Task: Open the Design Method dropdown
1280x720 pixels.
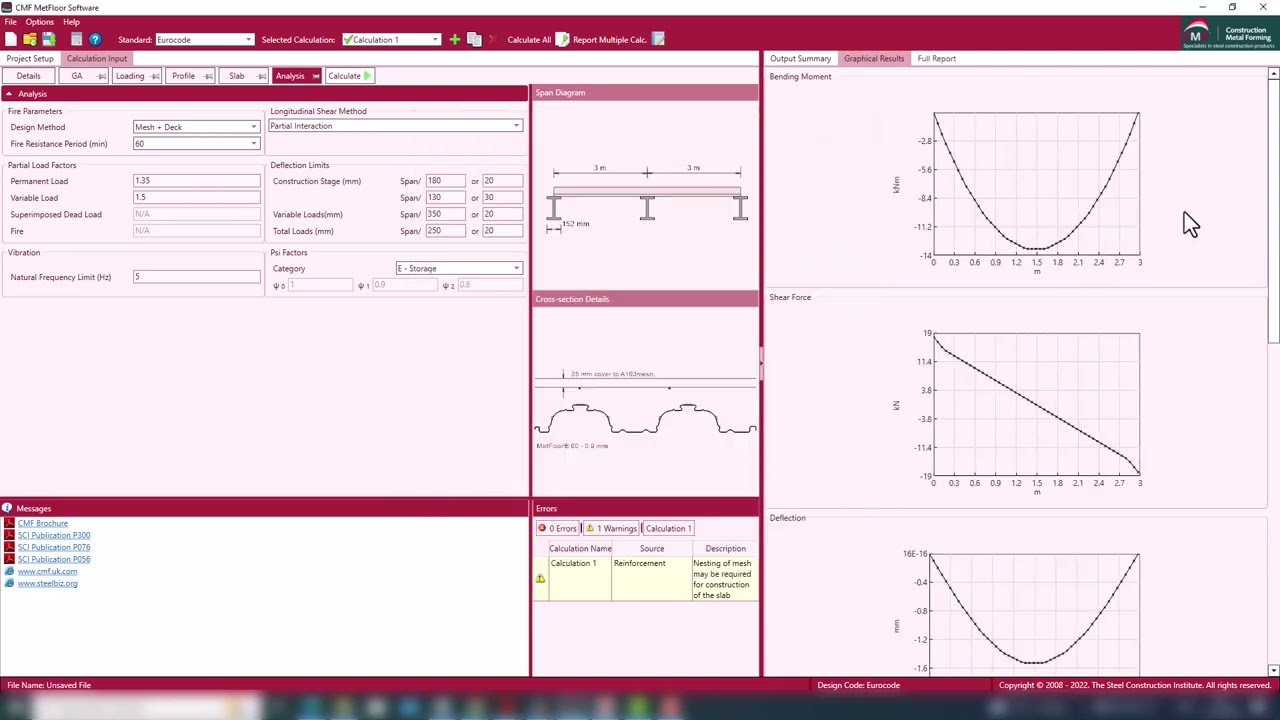Action: pyautogui.click(x=196, y=127)
